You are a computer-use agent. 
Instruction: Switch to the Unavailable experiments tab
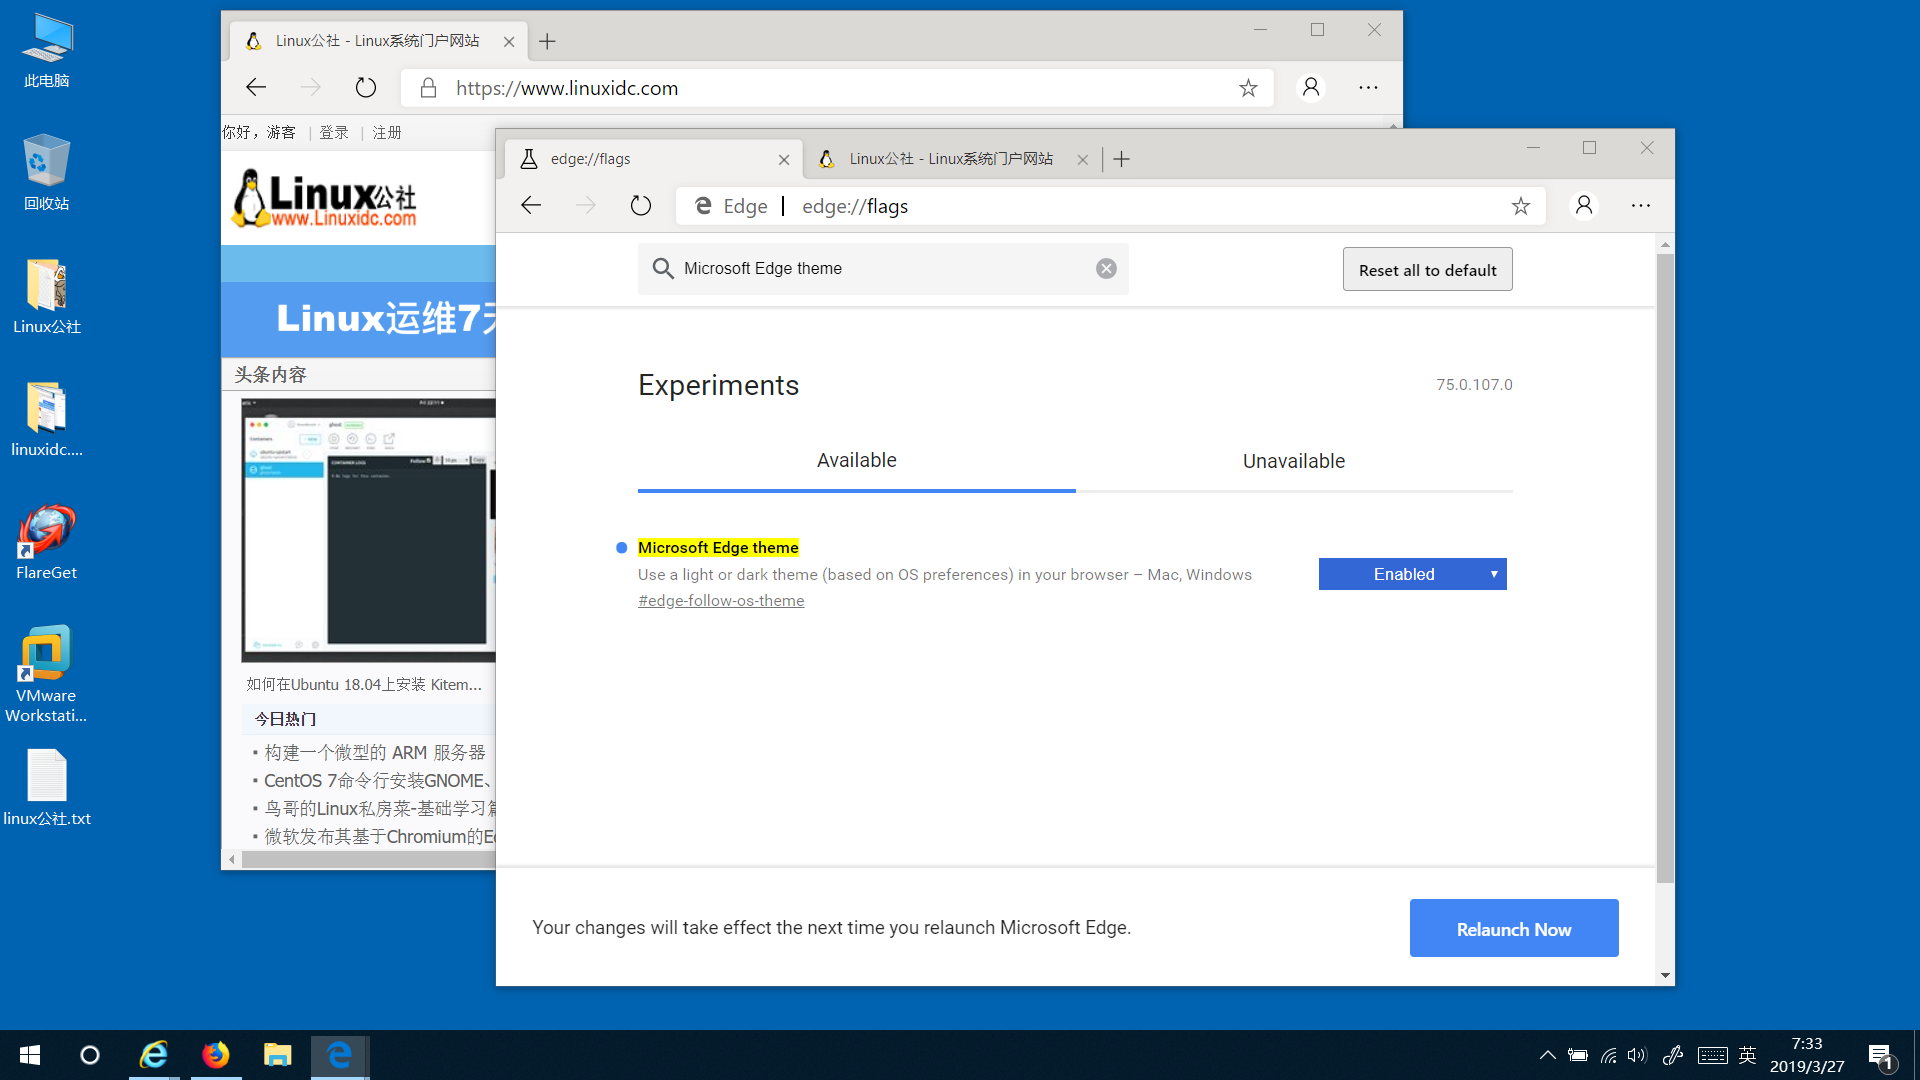tap(1294, 460)
